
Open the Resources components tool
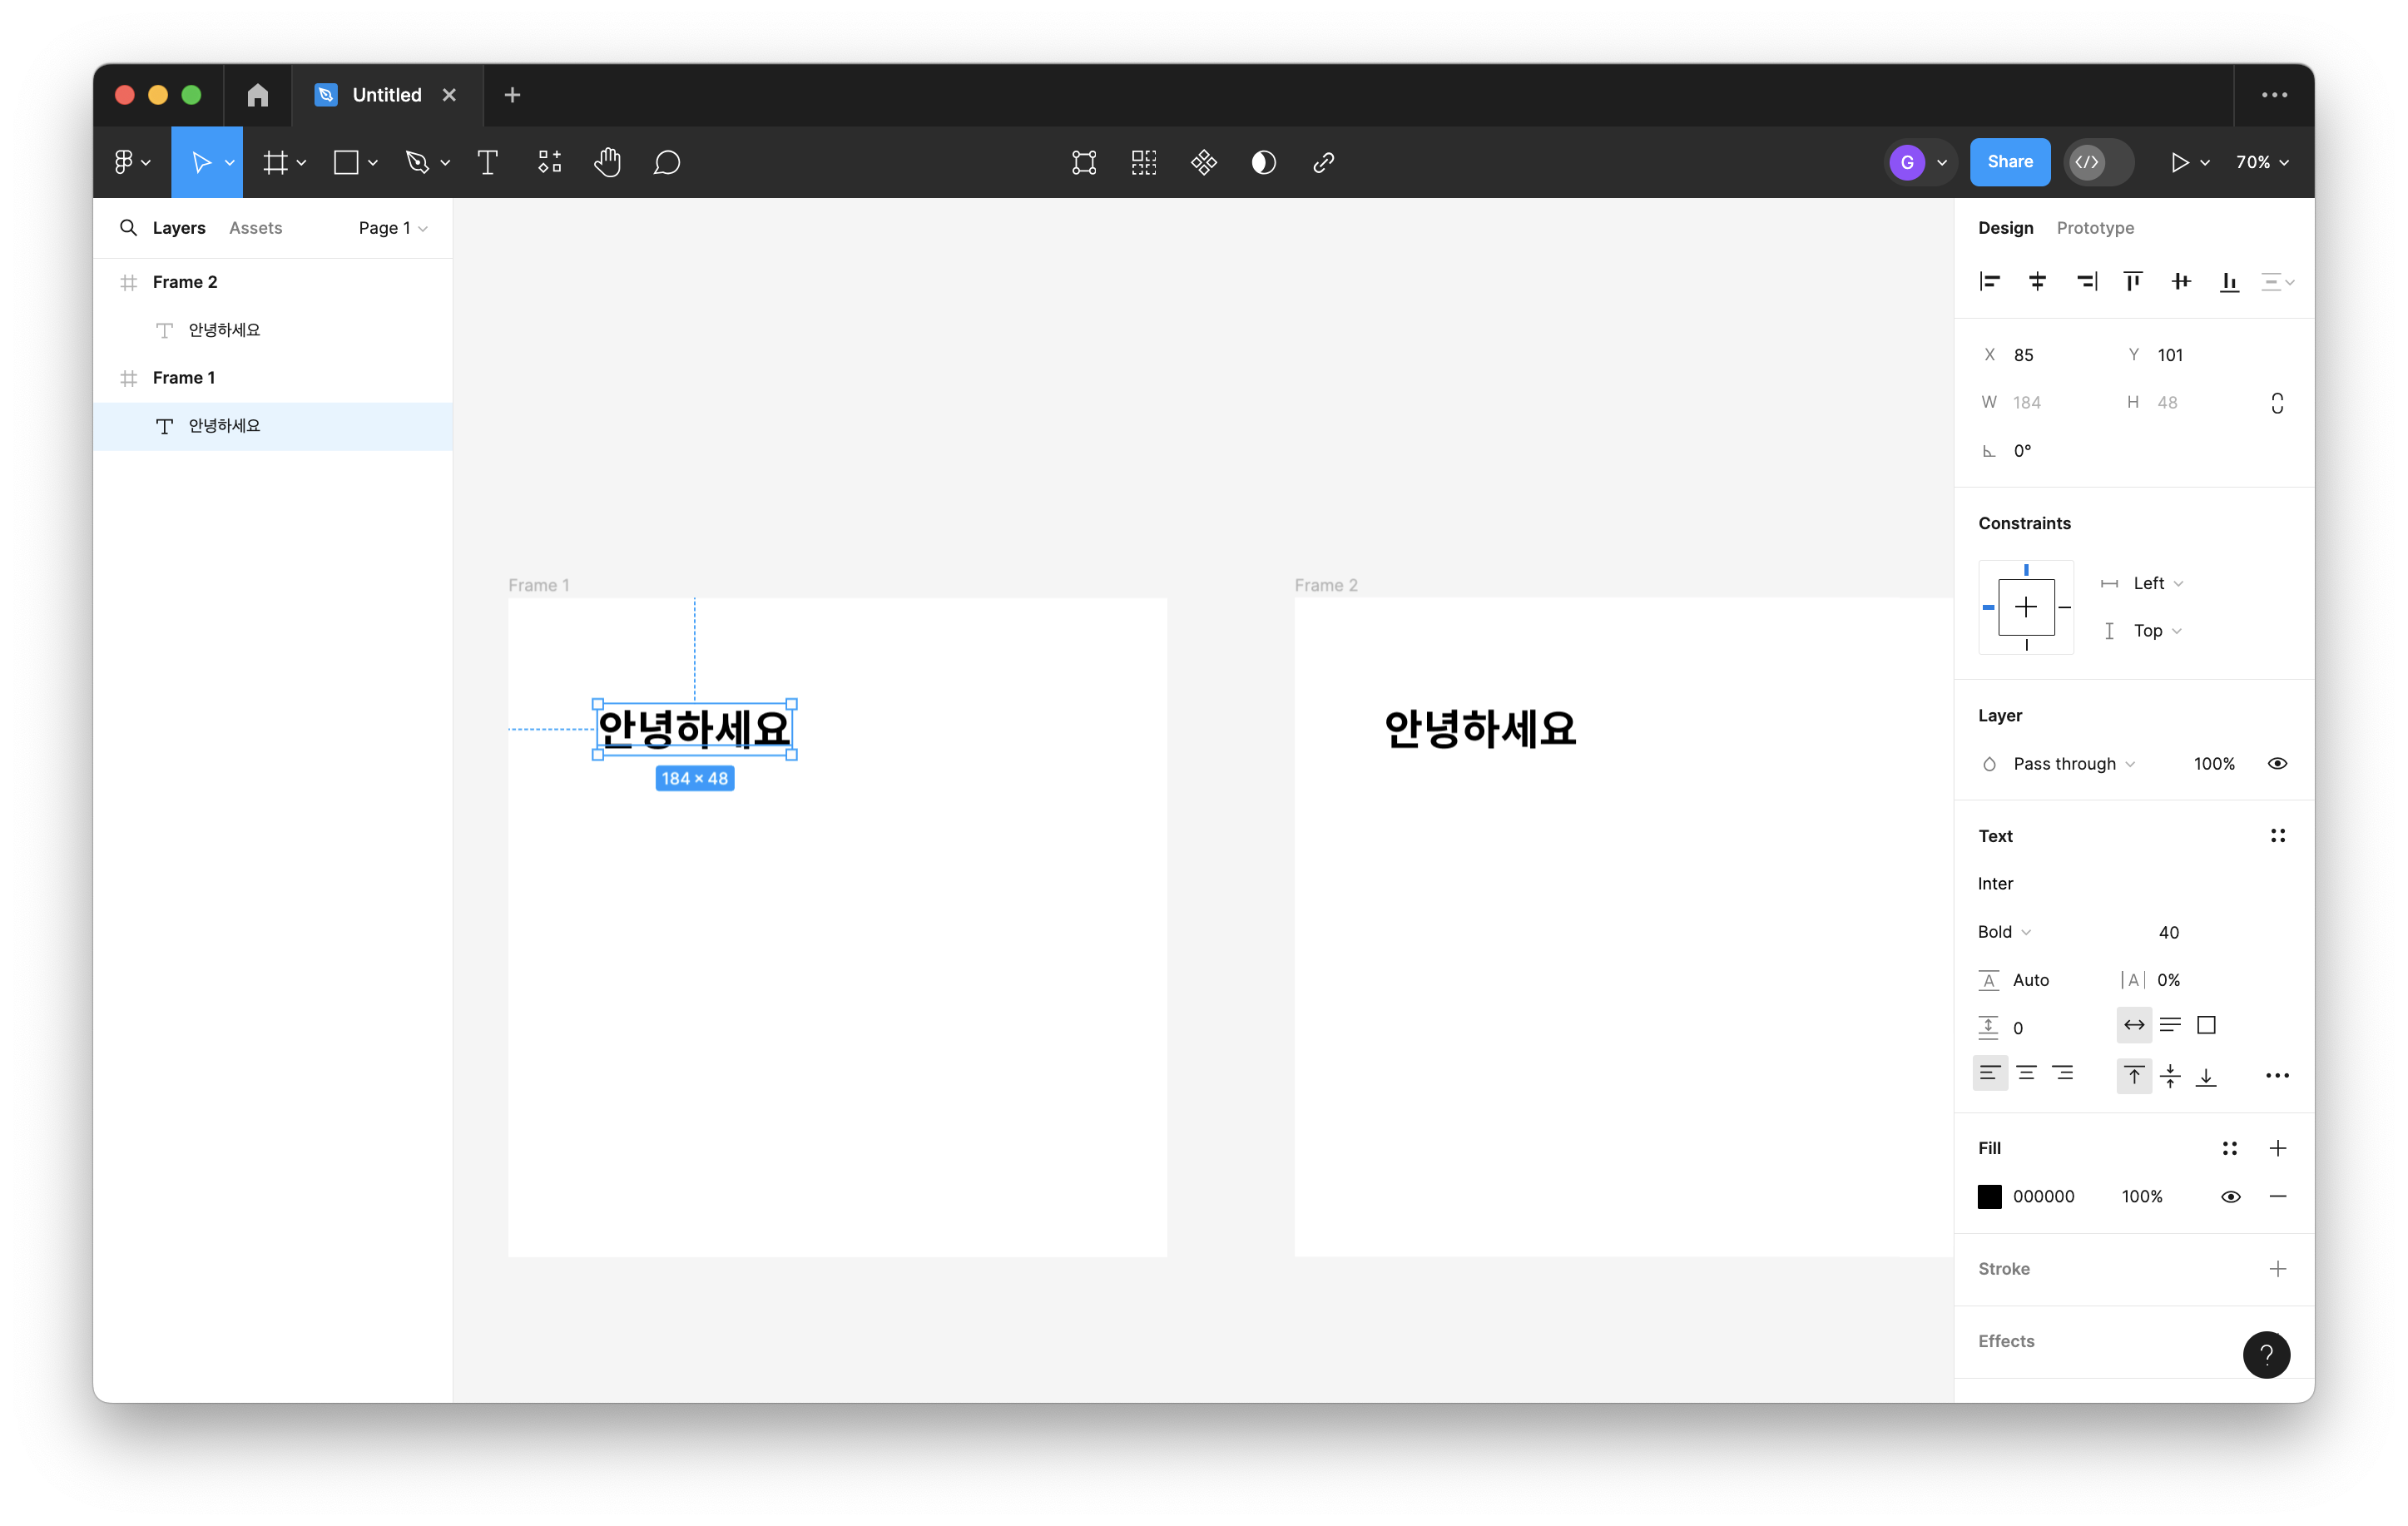(549, 162)
